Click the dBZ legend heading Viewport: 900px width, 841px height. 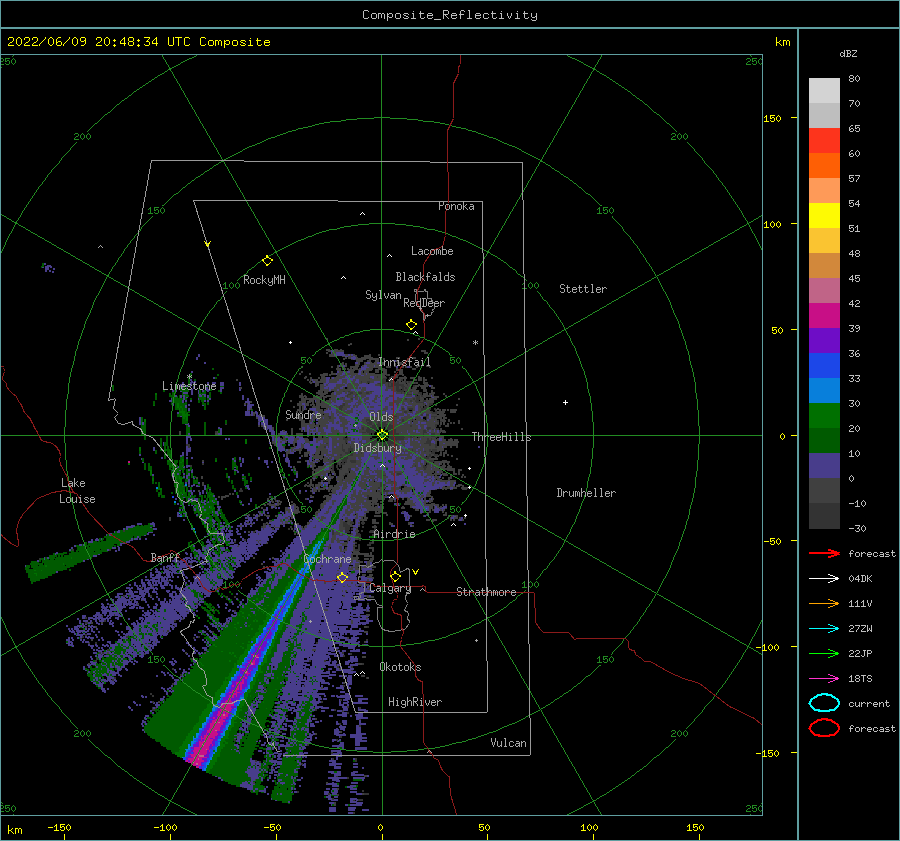[848, 53]
